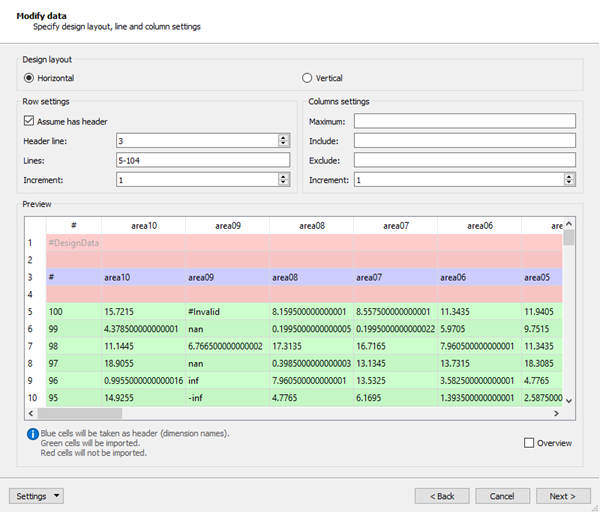Select the #Invalid cell in row 5

(x=228, y=311)
